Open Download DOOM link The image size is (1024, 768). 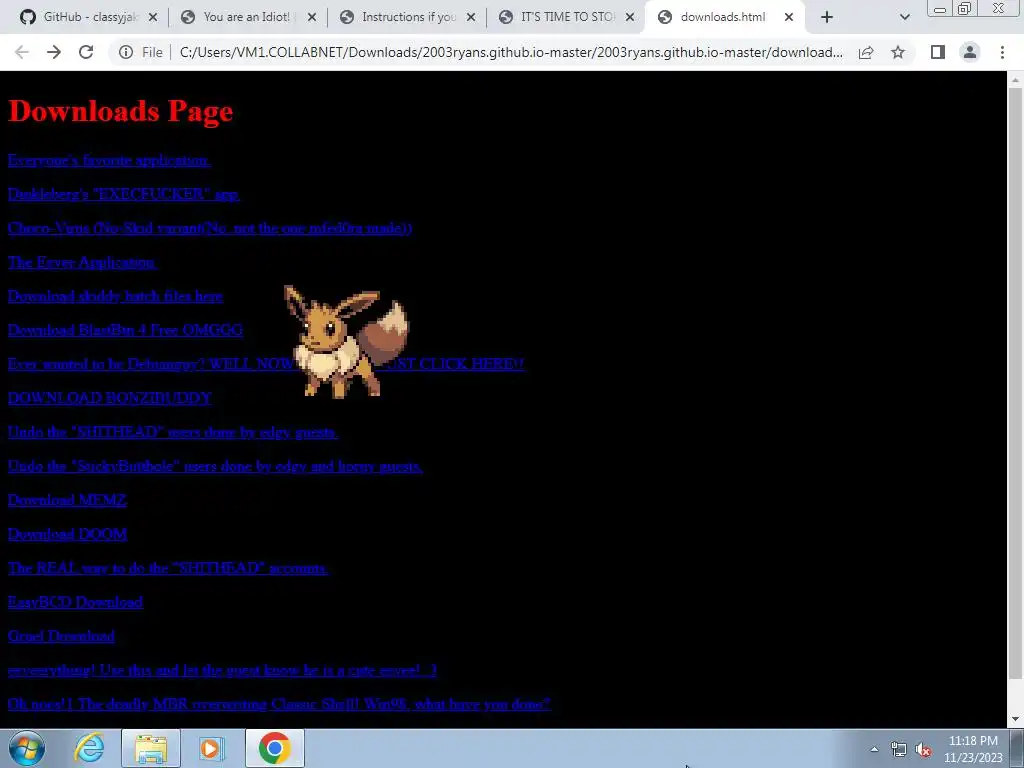(67, 534)
